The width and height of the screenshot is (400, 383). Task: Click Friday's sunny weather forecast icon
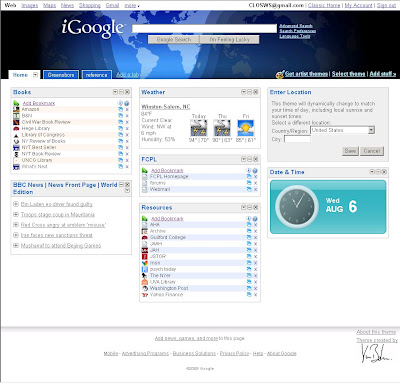click(x=246, y=128)
